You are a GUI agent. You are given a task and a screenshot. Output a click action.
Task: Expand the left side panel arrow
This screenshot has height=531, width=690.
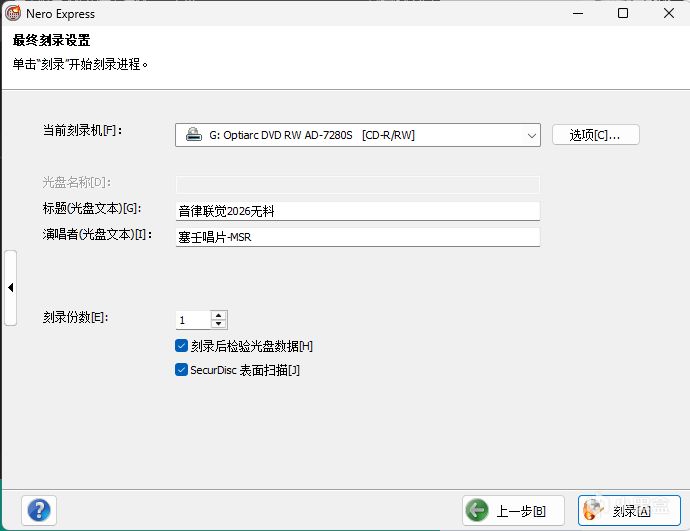(11, 288)
